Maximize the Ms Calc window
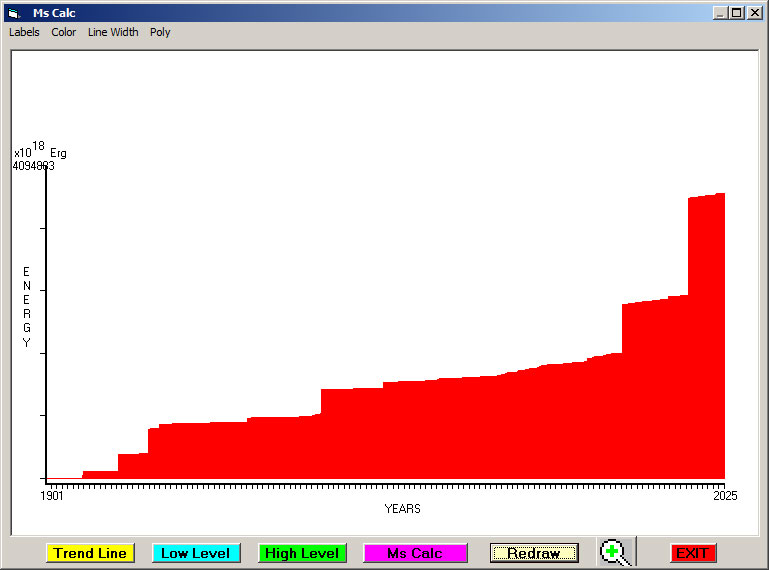Viewport: 769px width, 570px height. pyautogui.click(x=737, y=13)
